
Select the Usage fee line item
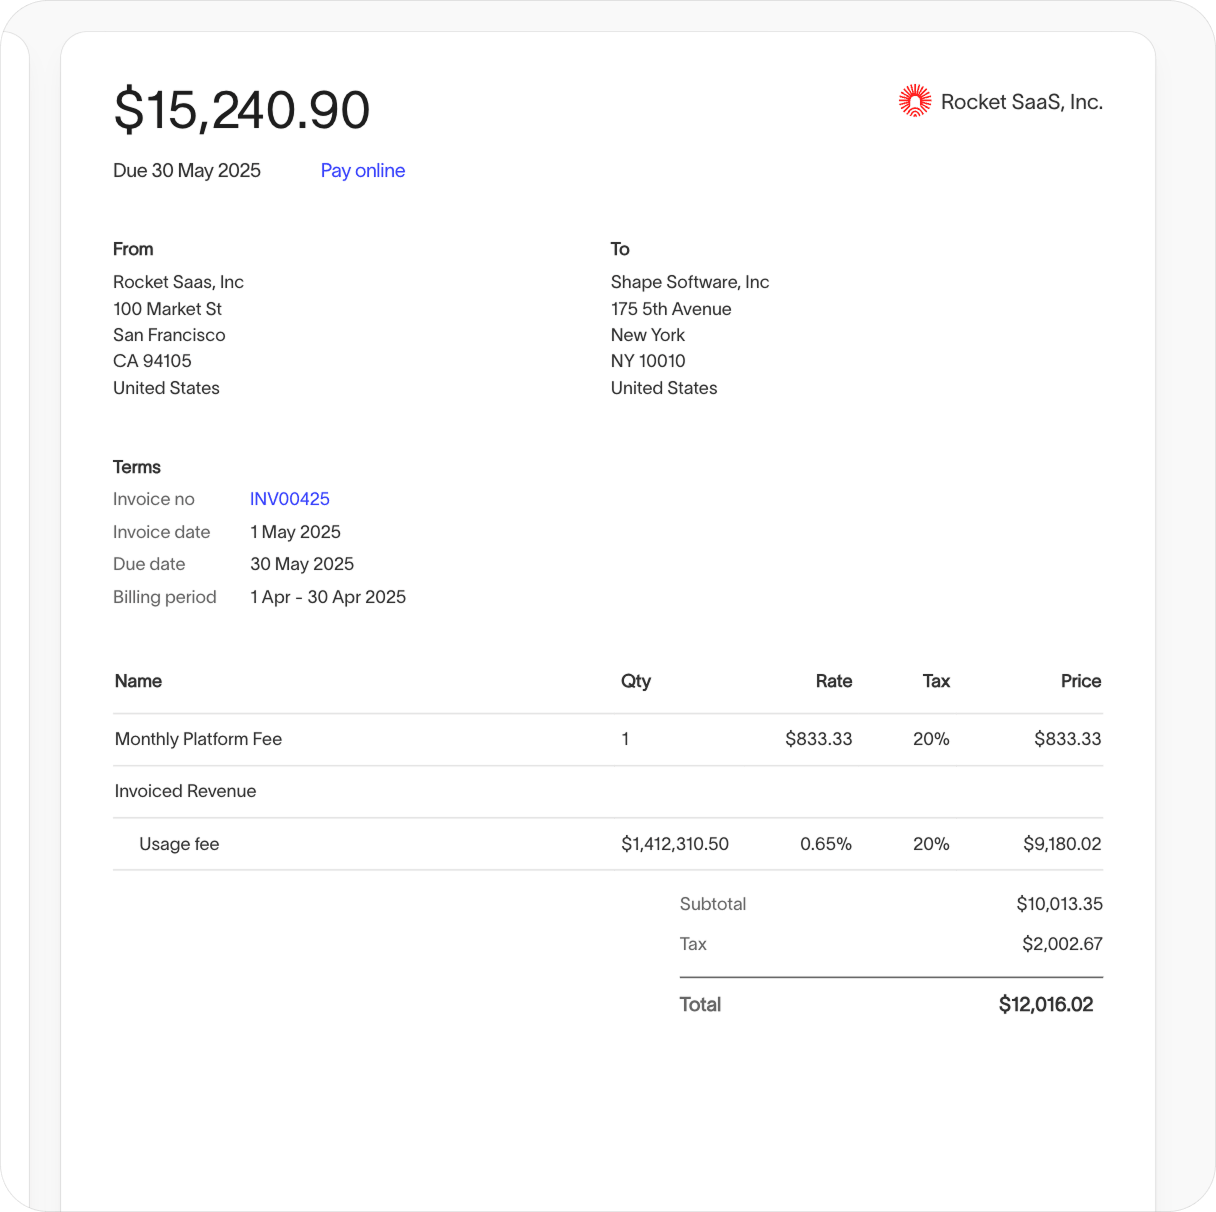[x=179, y=843]
